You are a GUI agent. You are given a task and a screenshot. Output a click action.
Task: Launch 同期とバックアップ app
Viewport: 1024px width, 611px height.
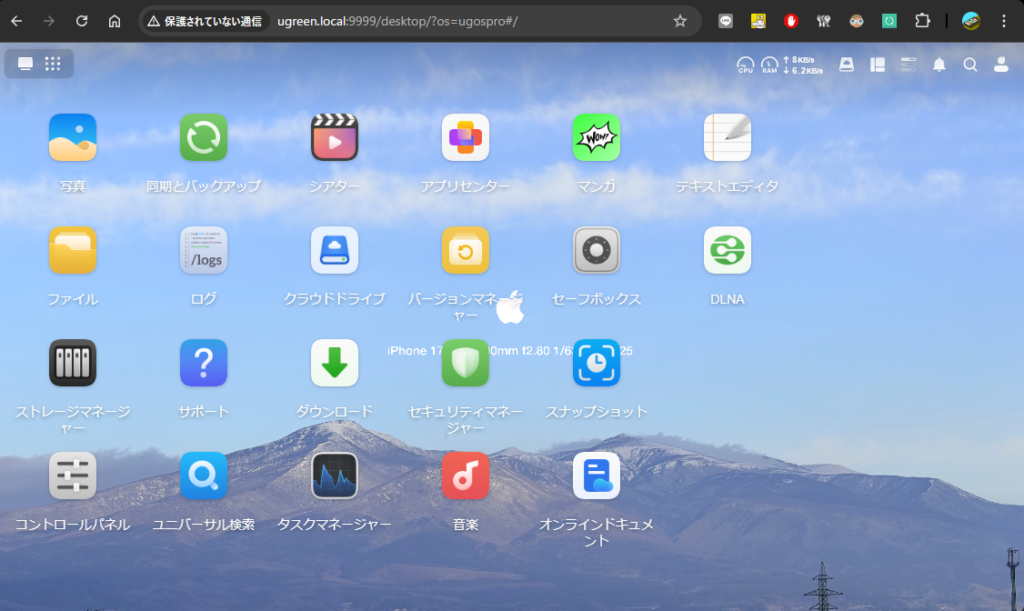click(203, 138)
